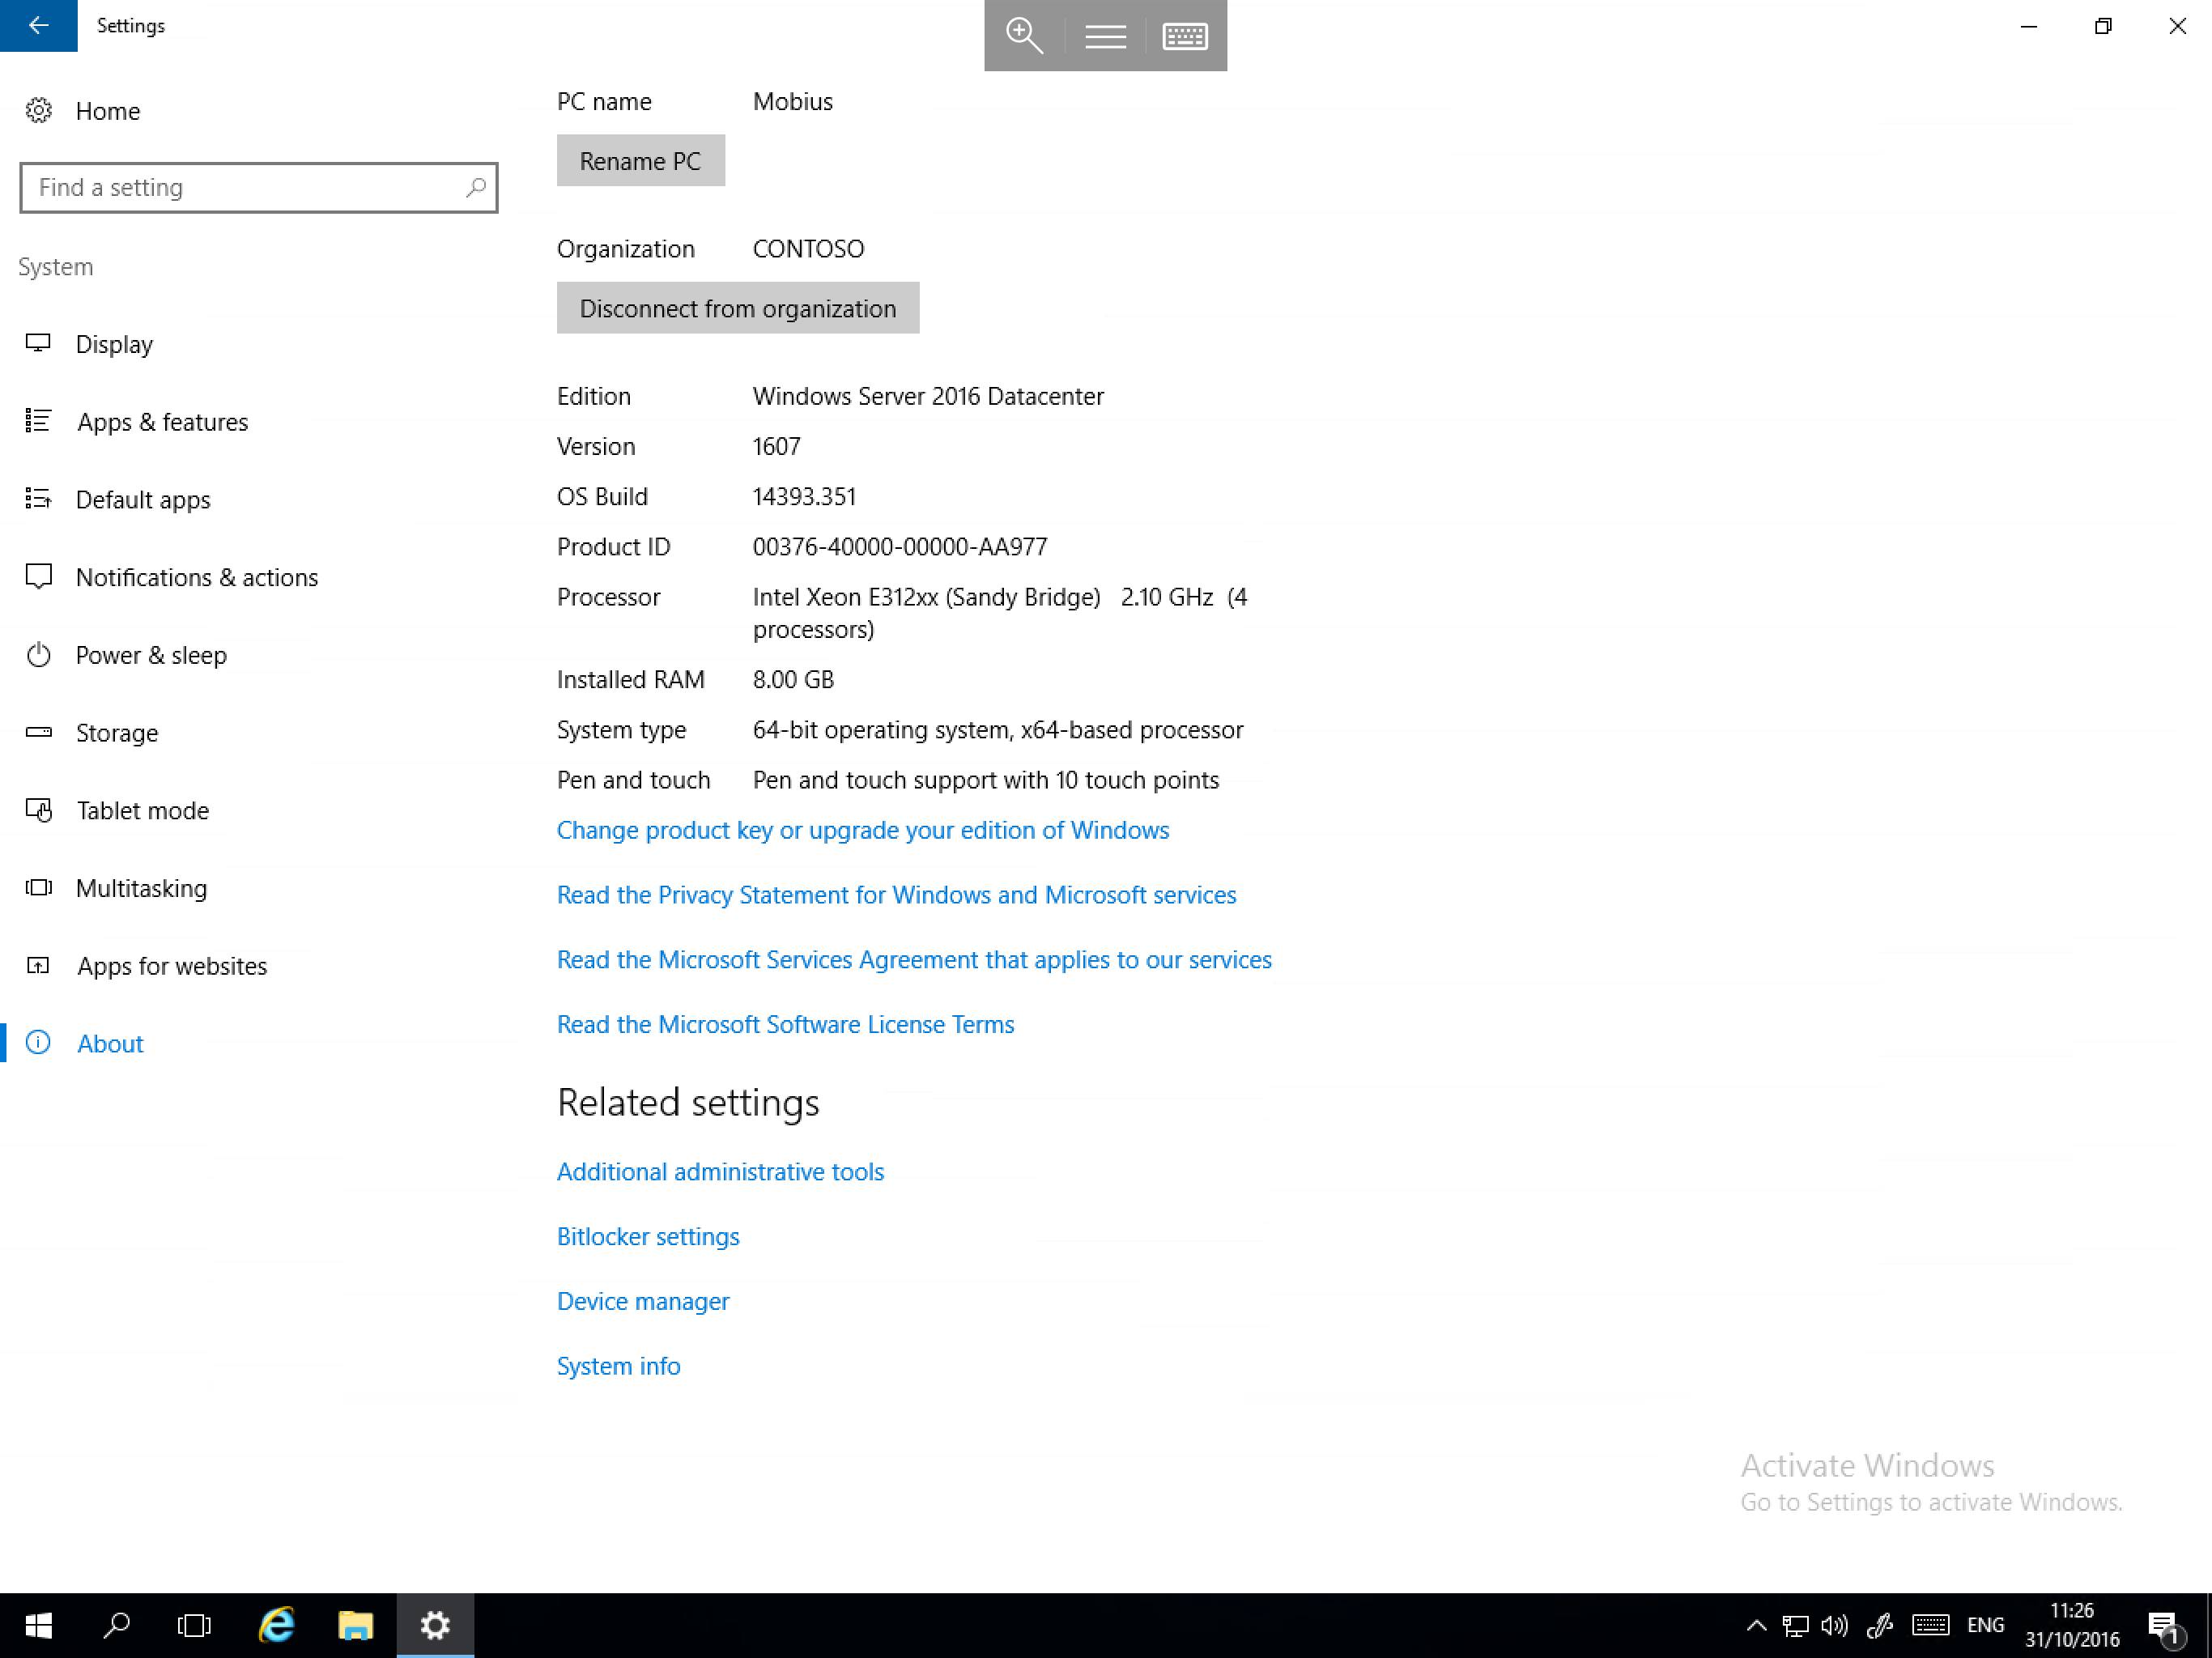Click Edition value Windows Server 2016 Datacenter

(x=928, y=396)
